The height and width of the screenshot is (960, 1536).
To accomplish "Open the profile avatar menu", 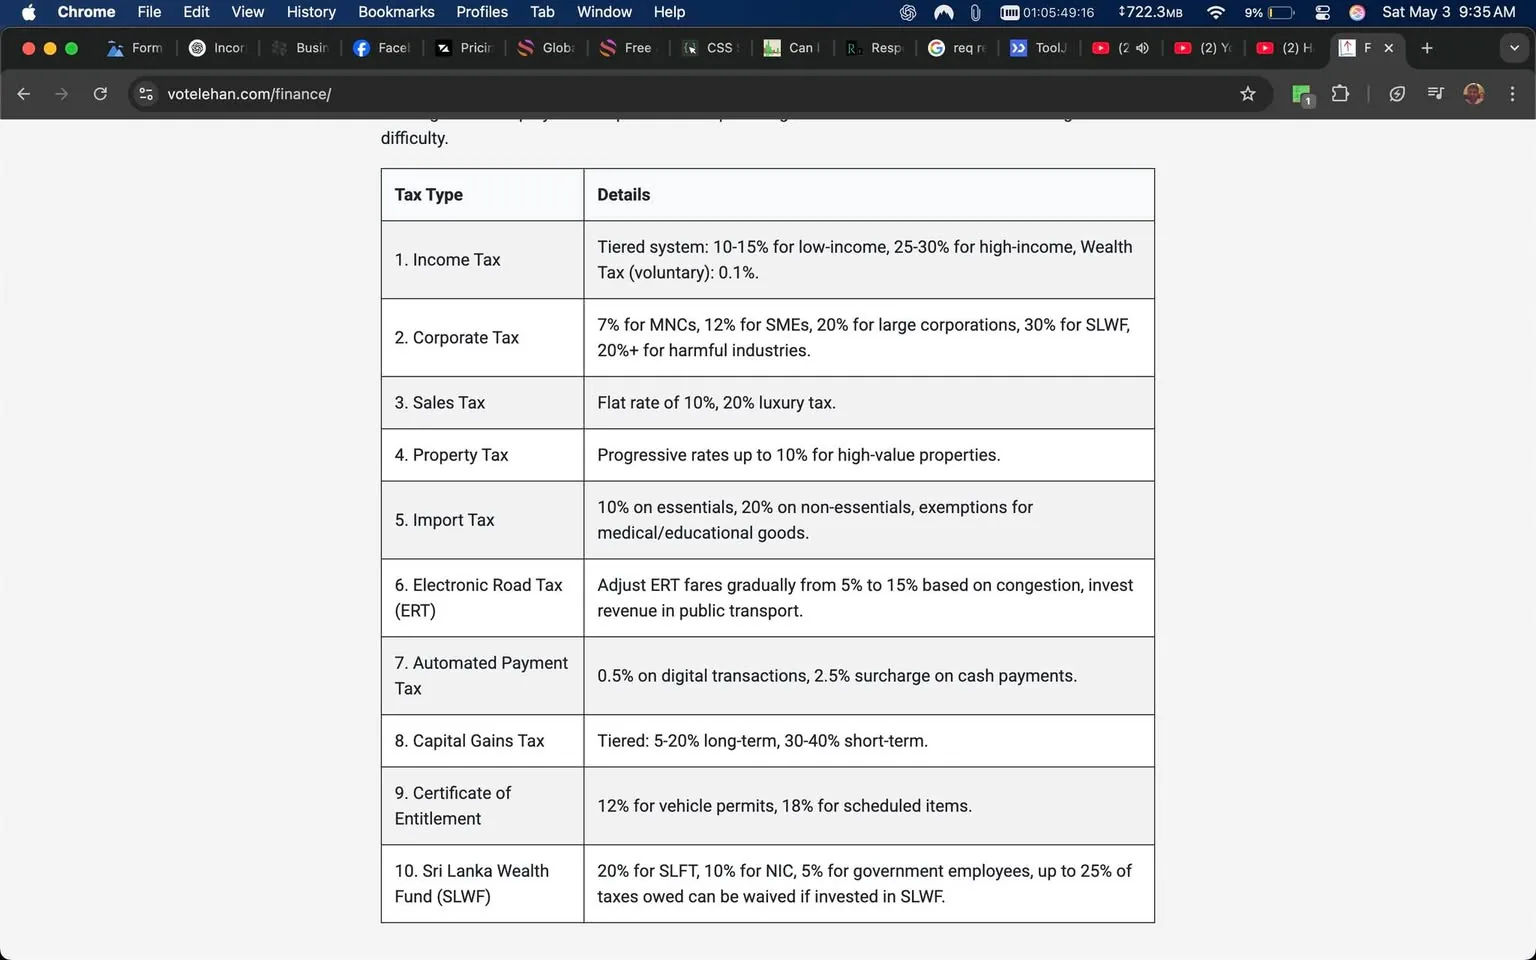I will [1473, 93].
